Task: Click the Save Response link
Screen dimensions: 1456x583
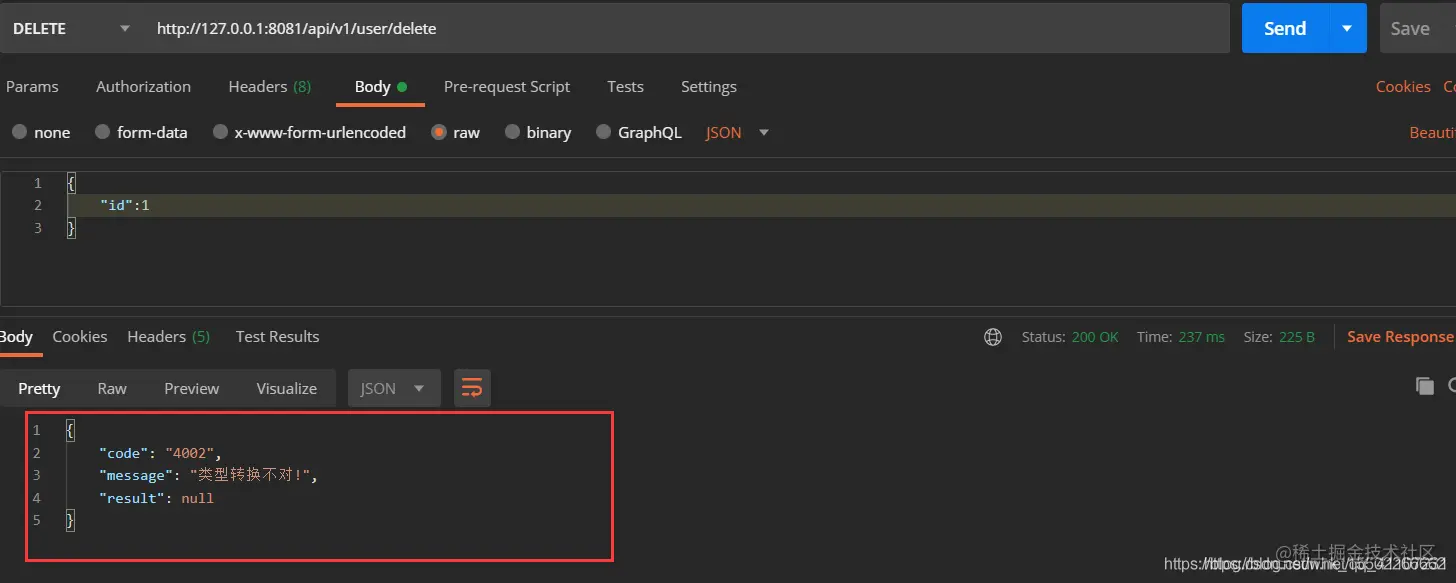Action: click(1400, 337)
